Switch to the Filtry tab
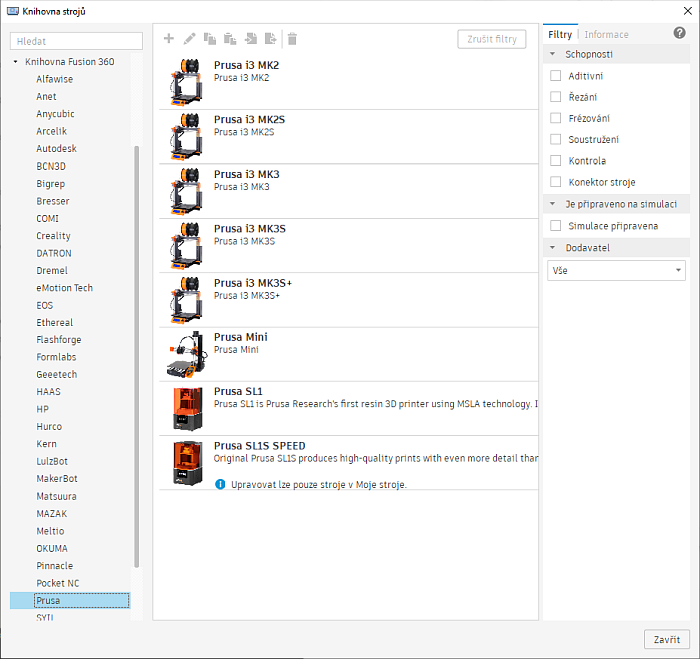700x659 pixels. (560, 34)
